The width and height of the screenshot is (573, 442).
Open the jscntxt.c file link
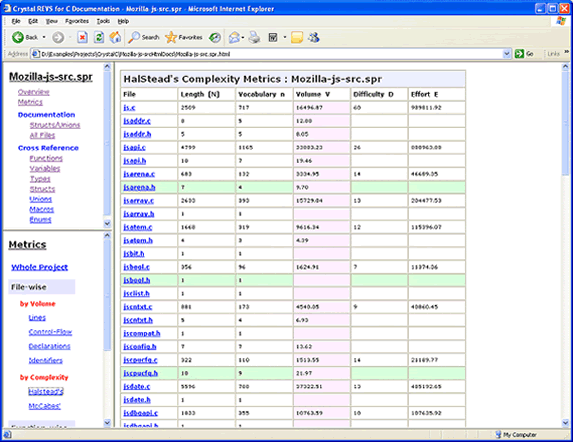click(138, 307)
